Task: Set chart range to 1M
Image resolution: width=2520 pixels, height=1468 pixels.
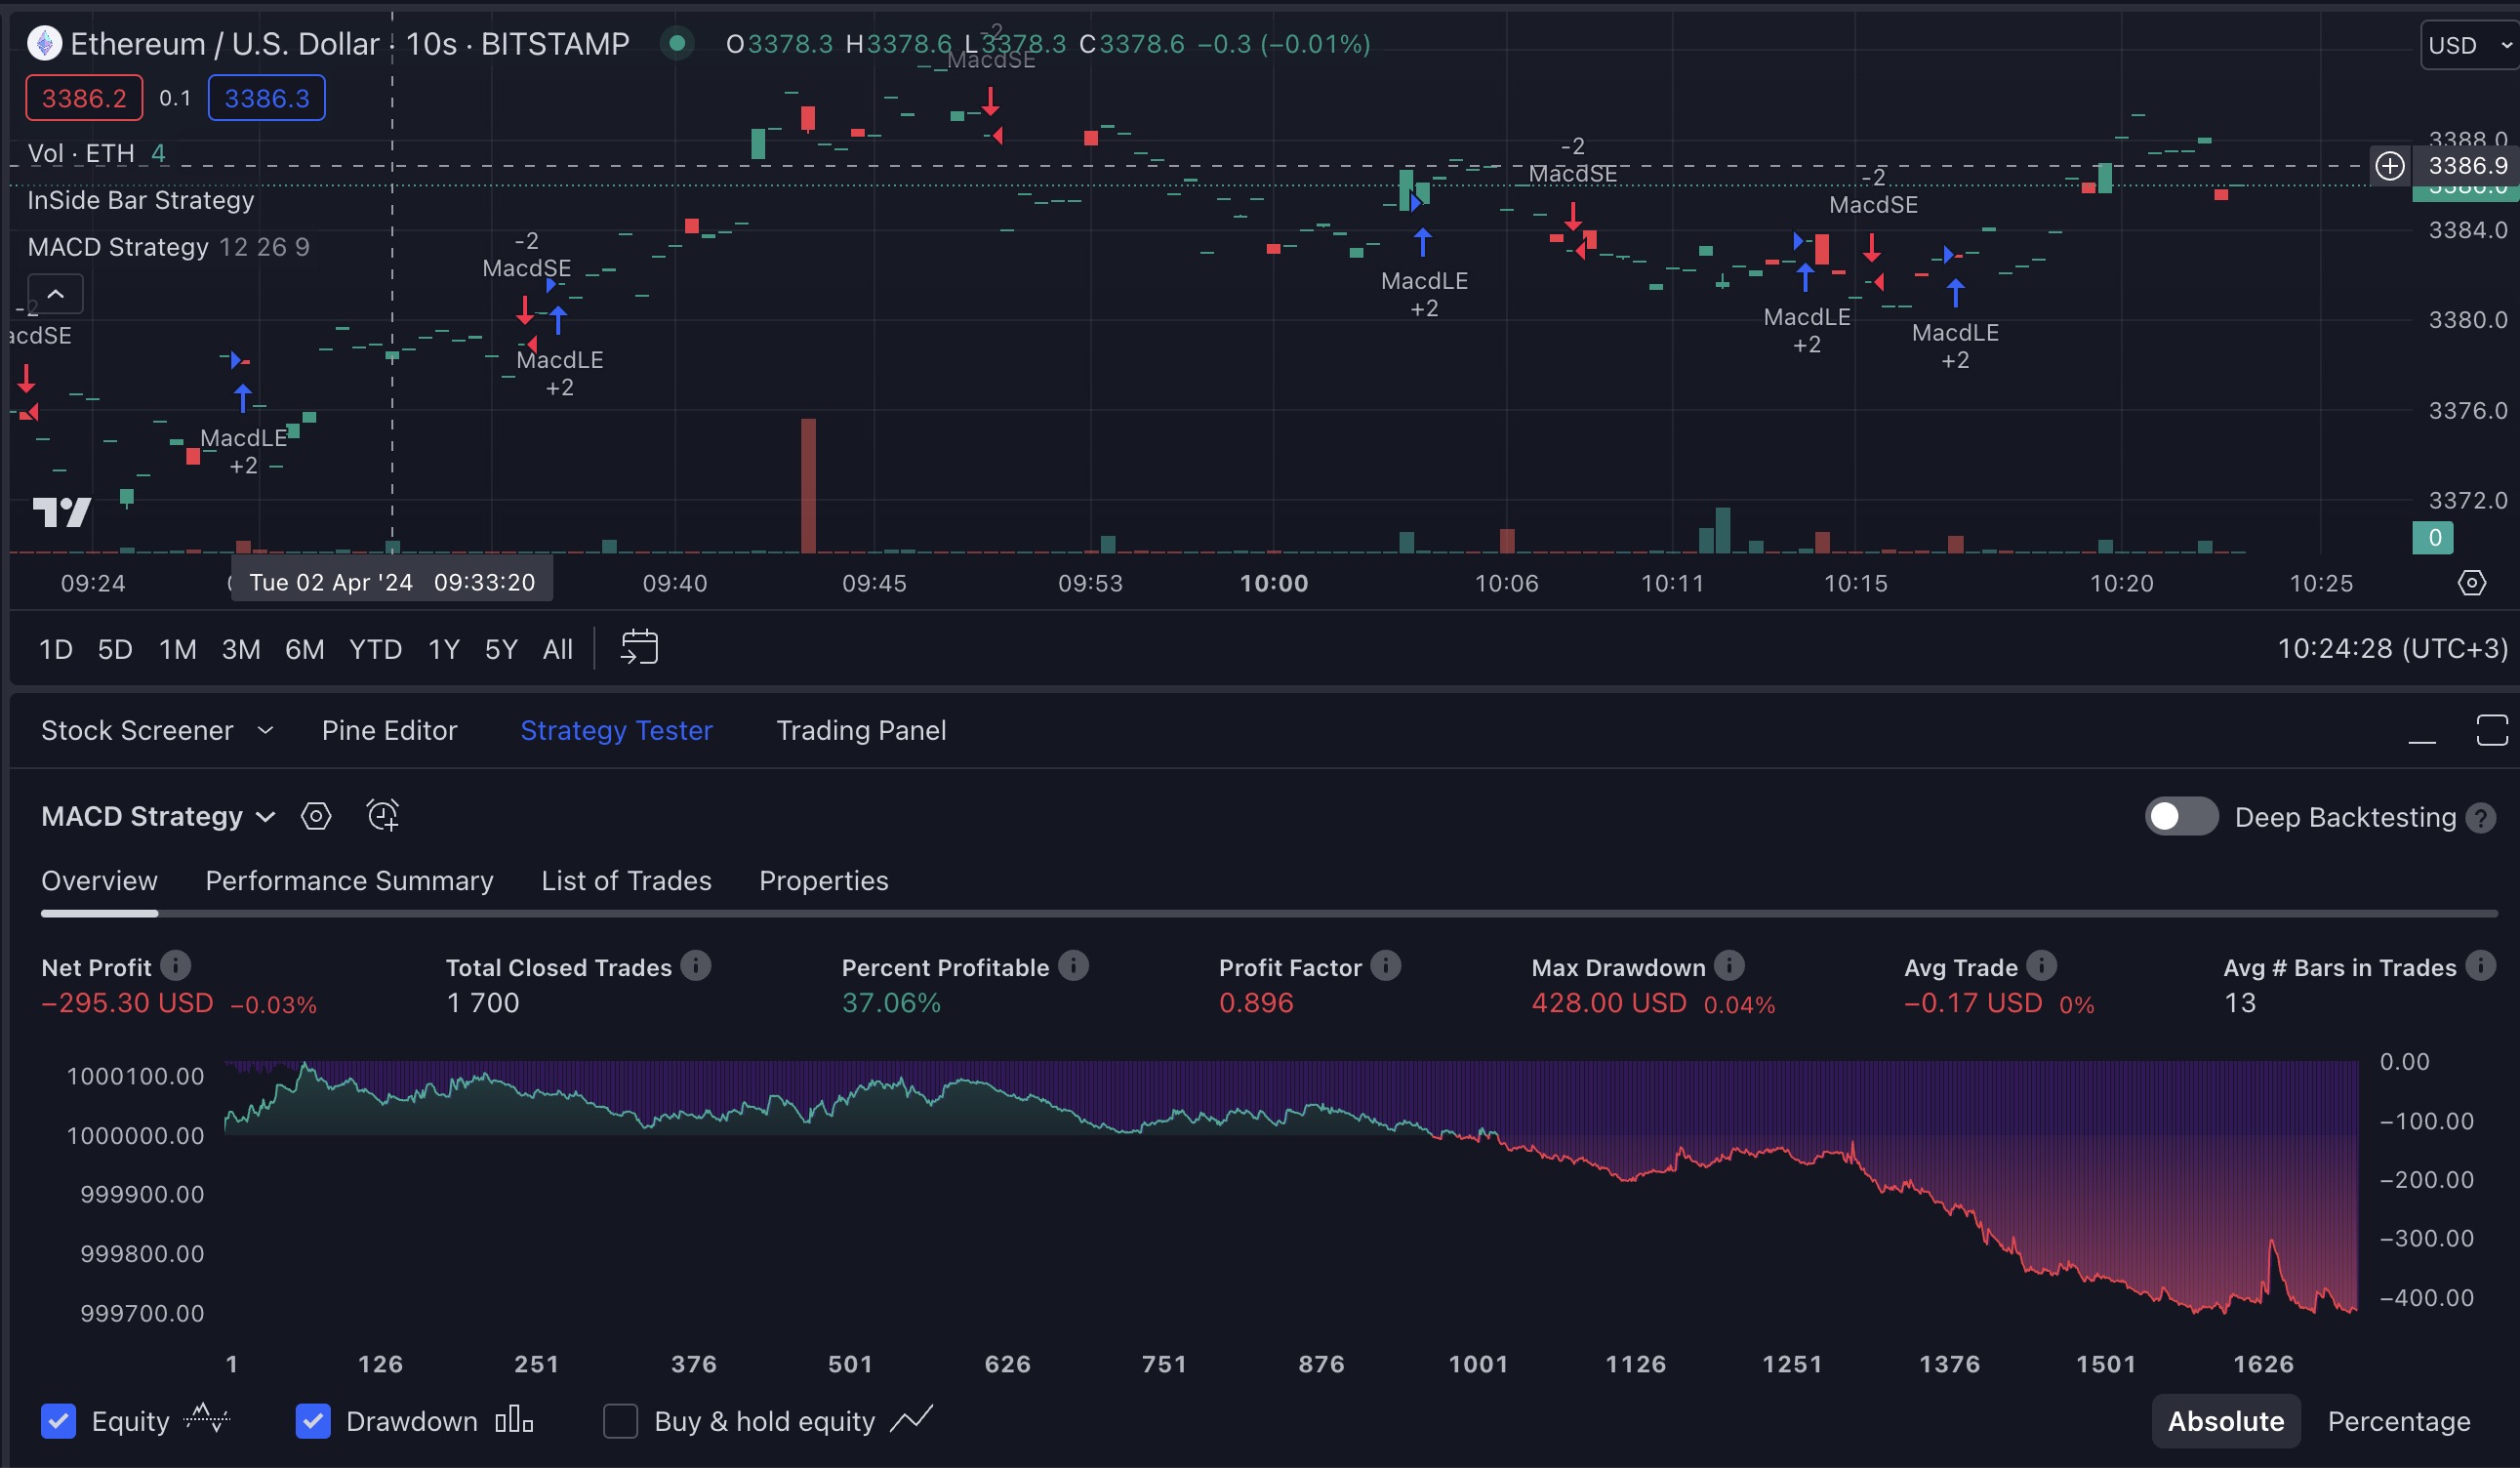Action: coord(178,650)
